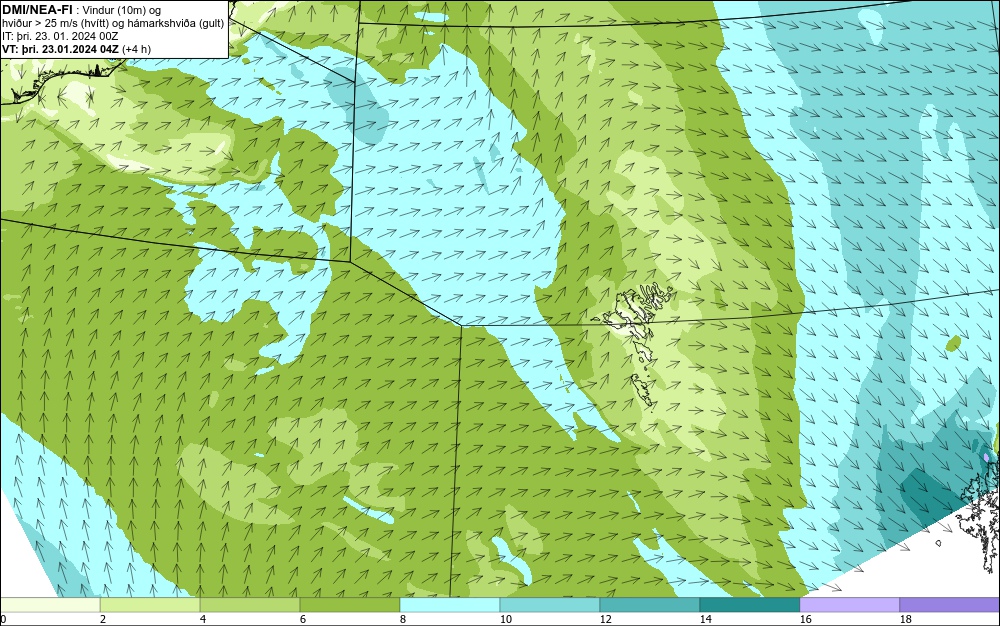
Task: Click the 6-8 m/s dark green legend swatch
Action: tap(349, 604)
